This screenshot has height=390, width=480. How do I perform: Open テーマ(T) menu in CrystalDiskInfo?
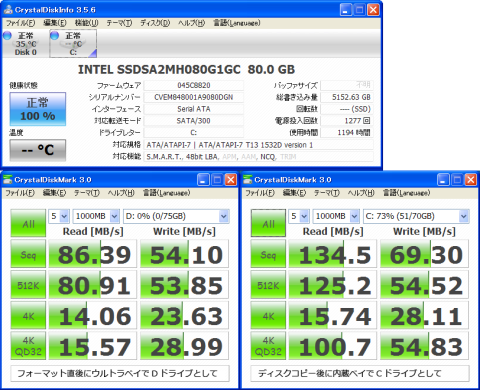click(x=119, y=23)
